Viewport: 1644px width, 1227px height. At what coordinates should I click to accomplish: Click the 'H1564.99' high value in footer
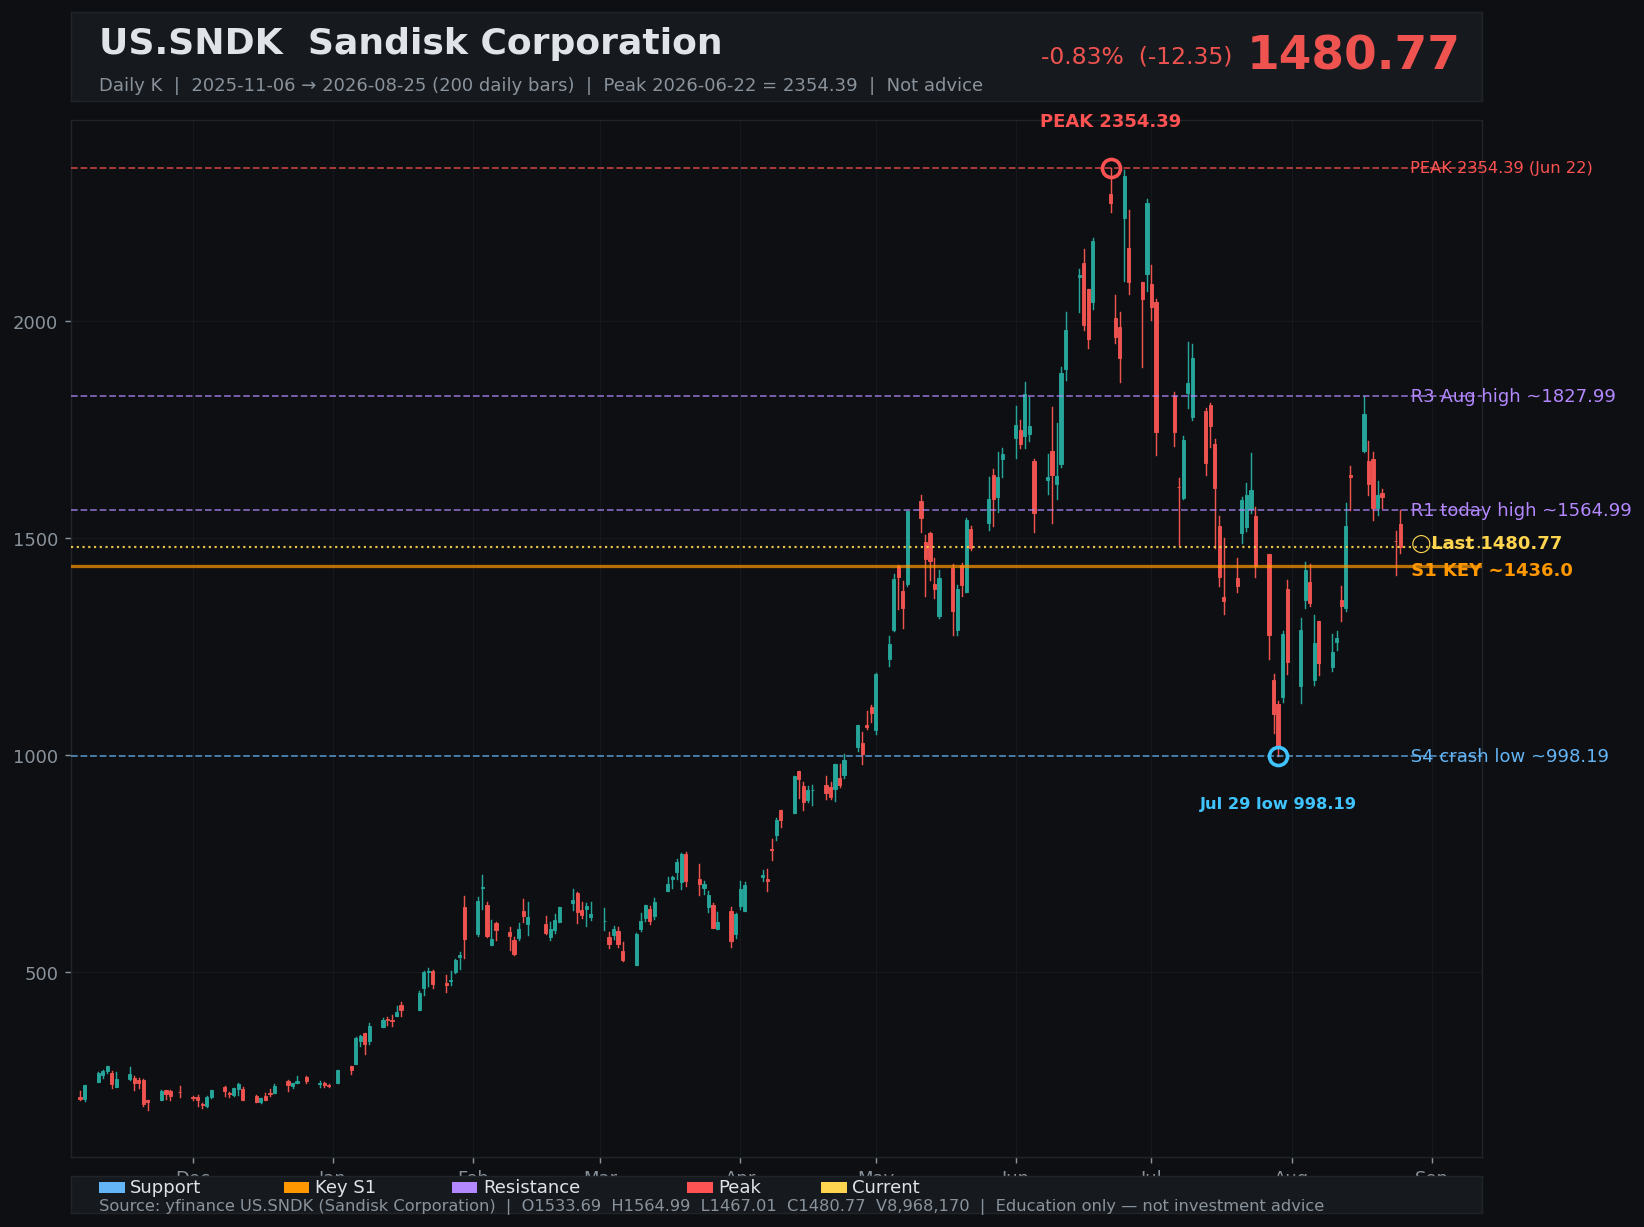click(x=651, y=1206)
